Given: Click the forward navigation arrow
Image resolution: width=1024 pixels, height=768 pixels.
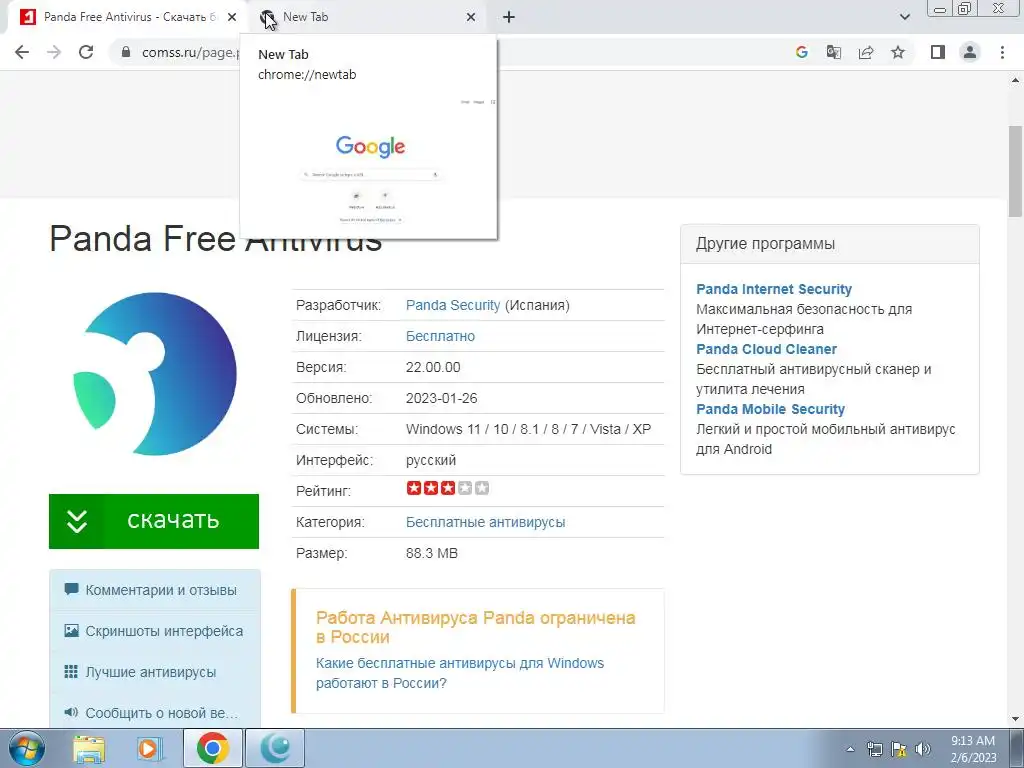Looking at the screenshot, I should pyautogui.click(x=54, y=52).
